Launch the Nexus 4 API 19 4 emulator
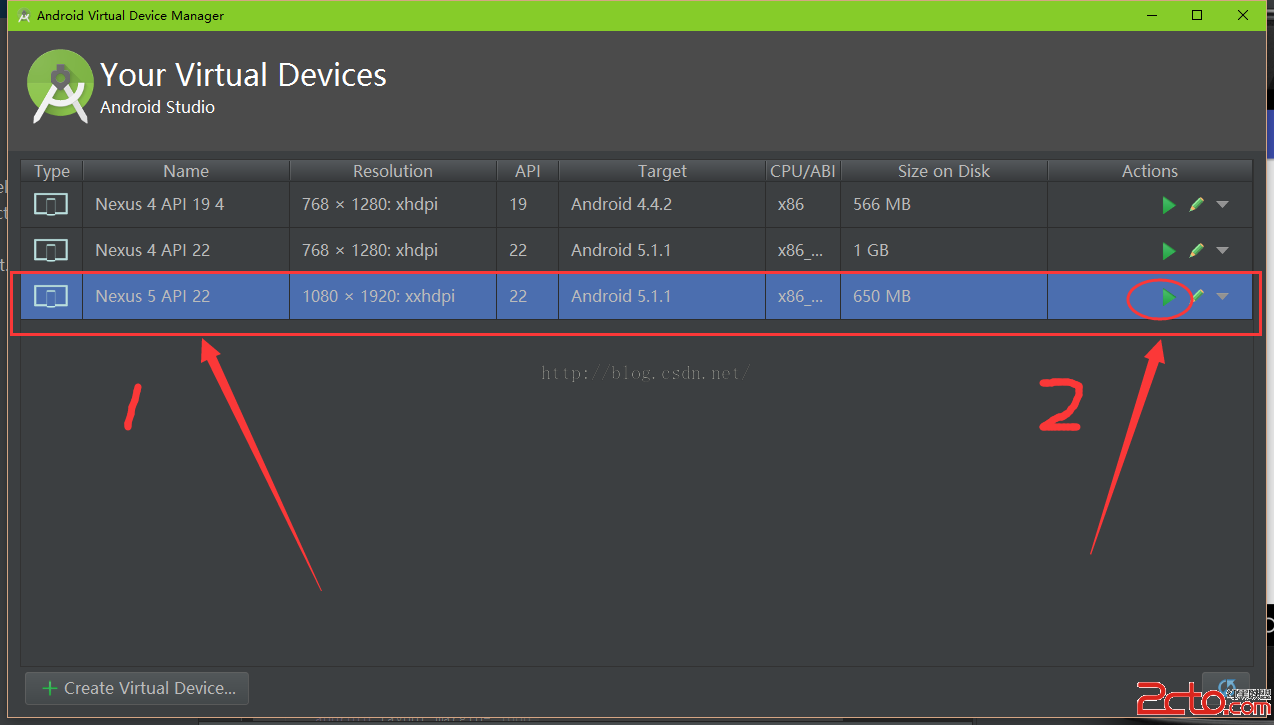Image resolution: width=1274 pixels, height=725 pixels. point(1168,205)
